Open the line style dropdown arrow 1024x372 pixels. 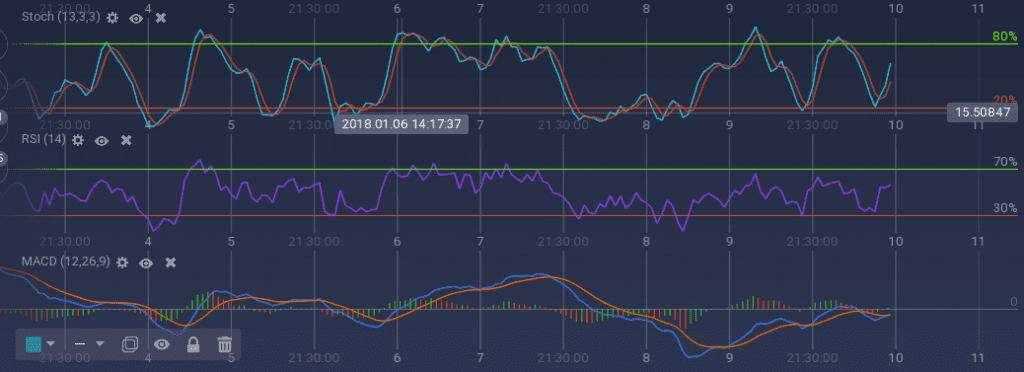(x=100, y=344)
